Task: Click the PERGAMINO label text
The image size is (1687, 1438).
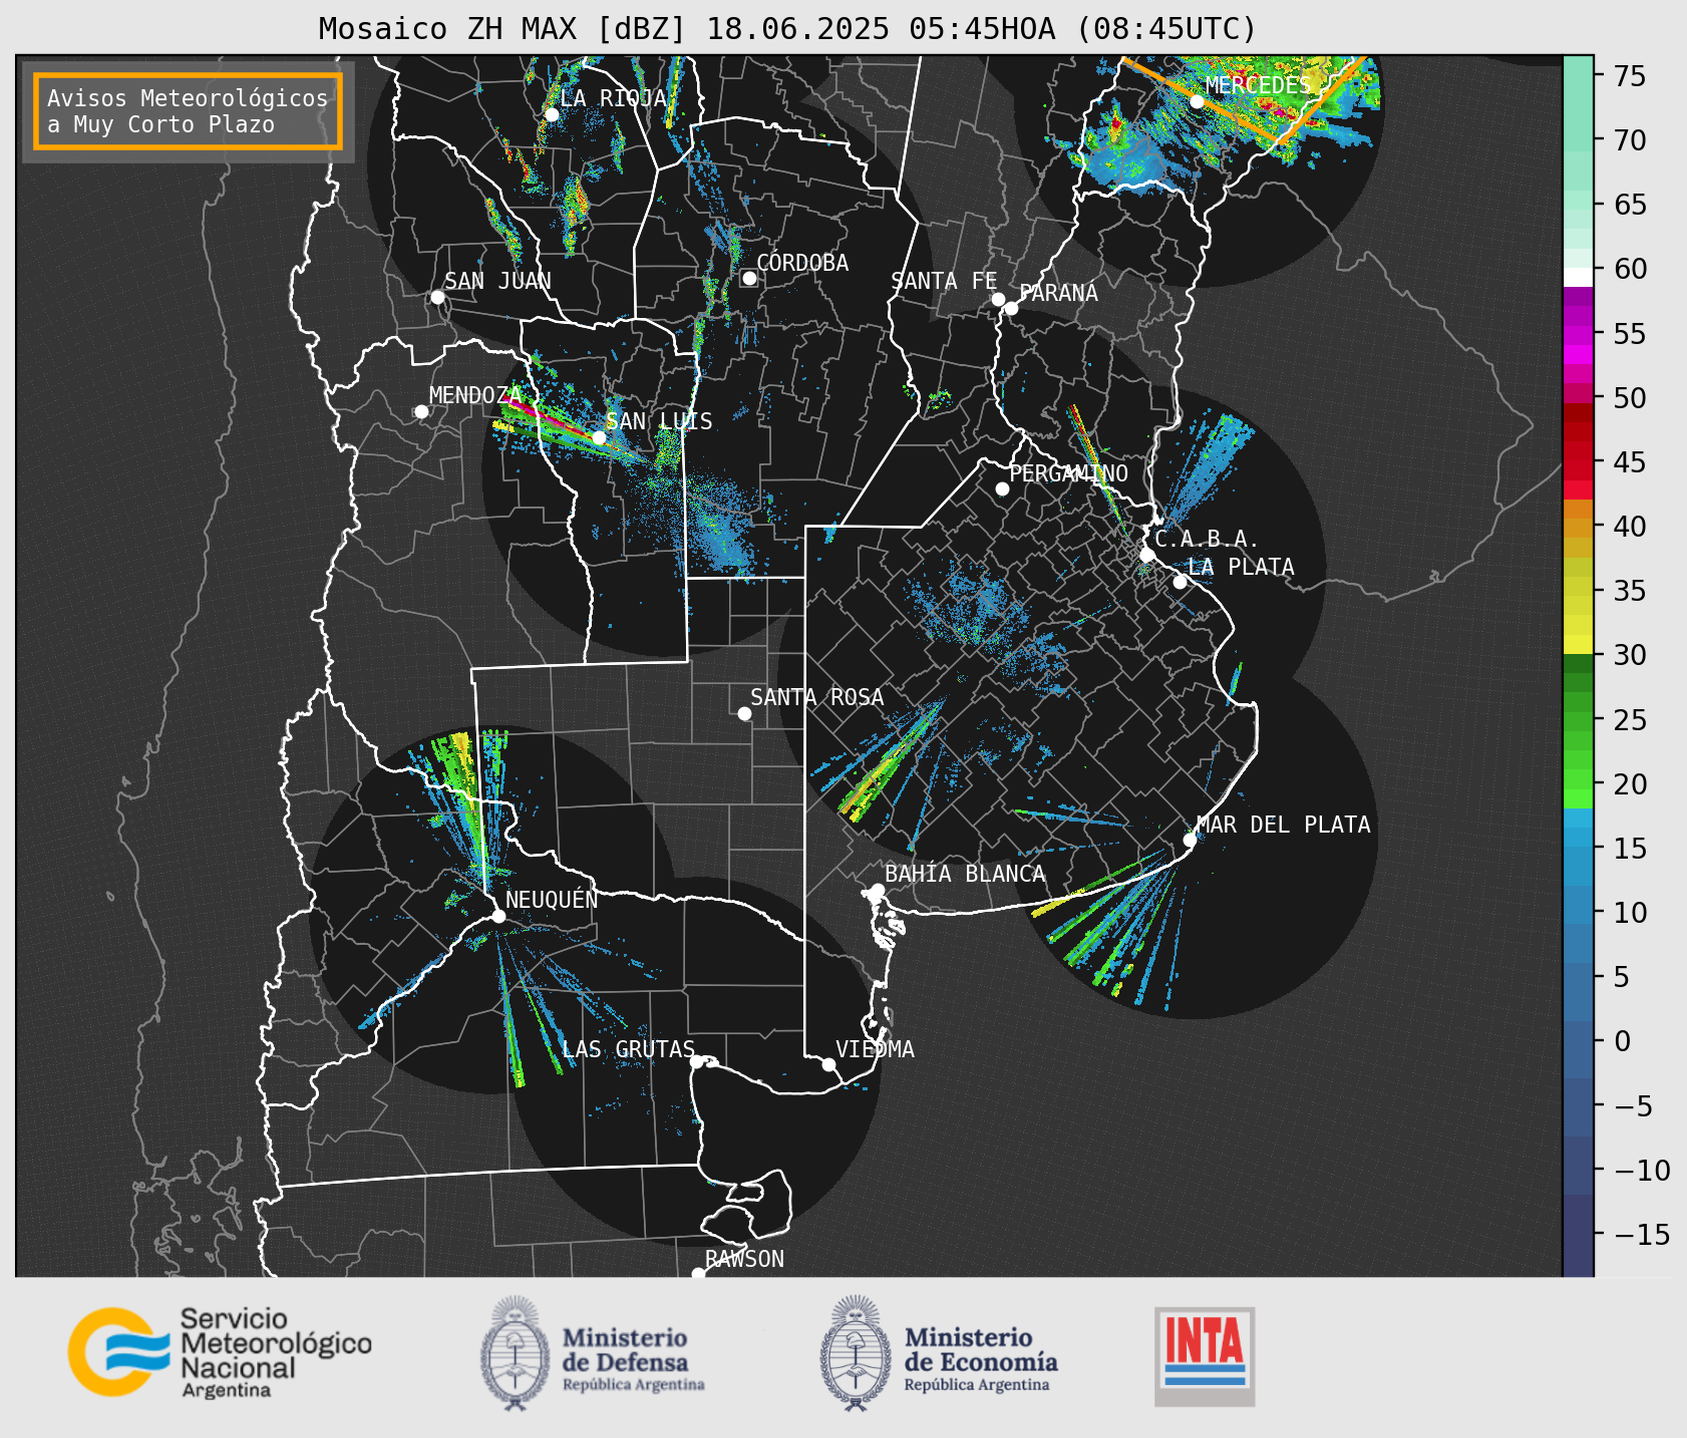Action: (1069, 474)
